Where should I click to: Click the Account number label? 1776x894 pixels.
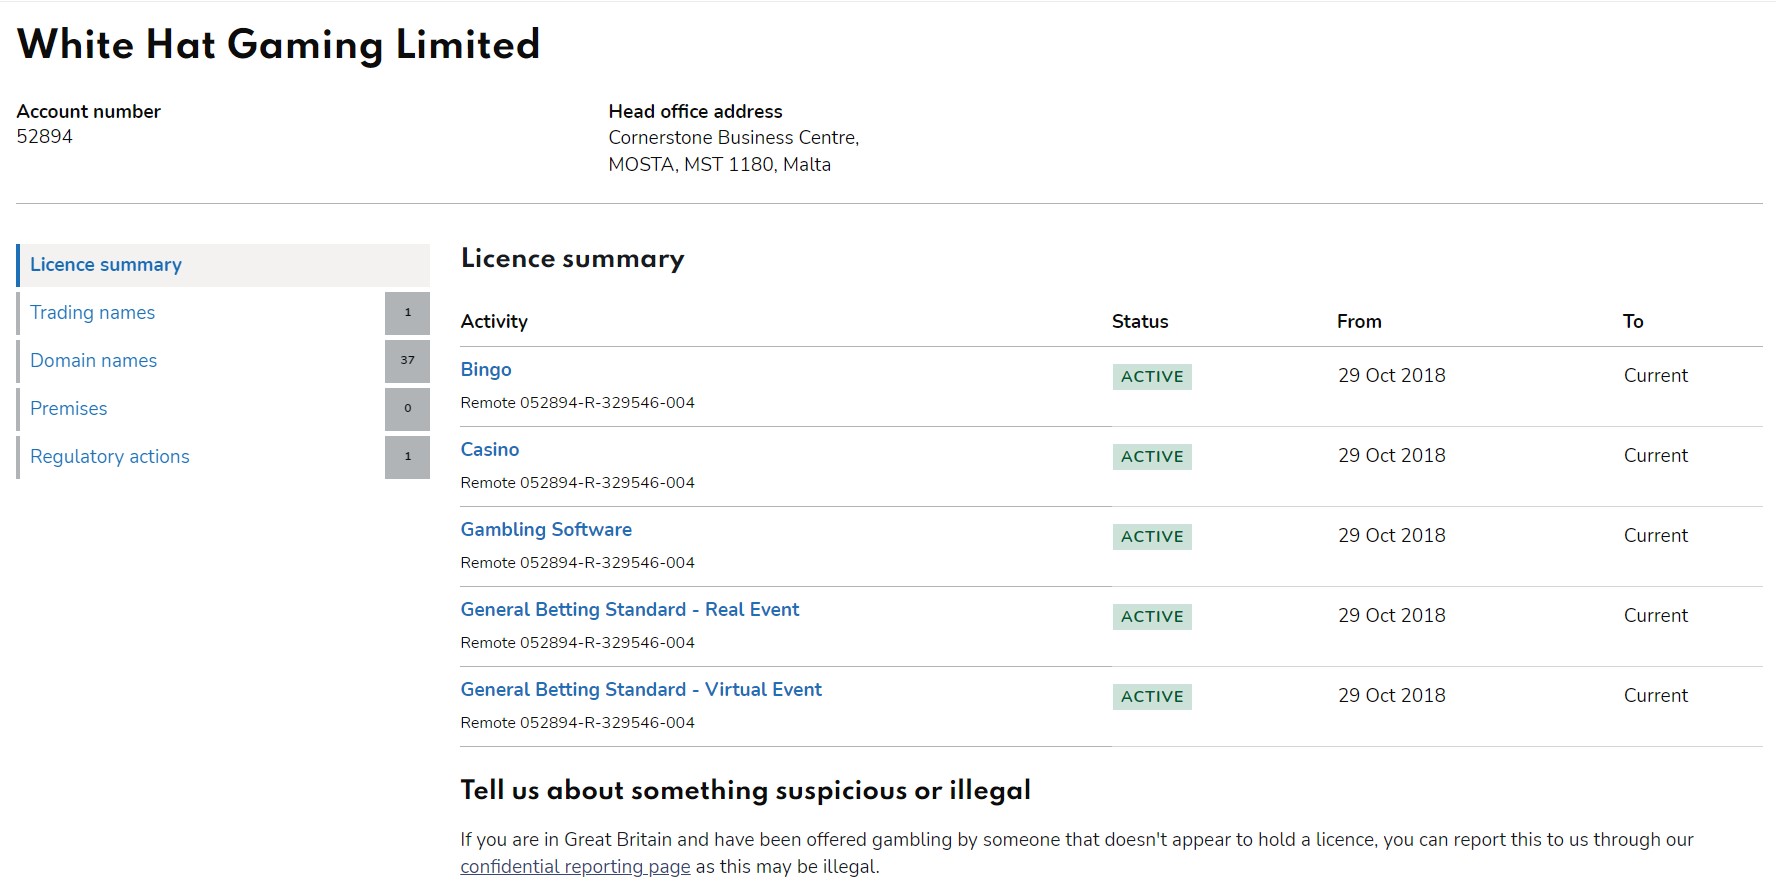coord(89,112)
